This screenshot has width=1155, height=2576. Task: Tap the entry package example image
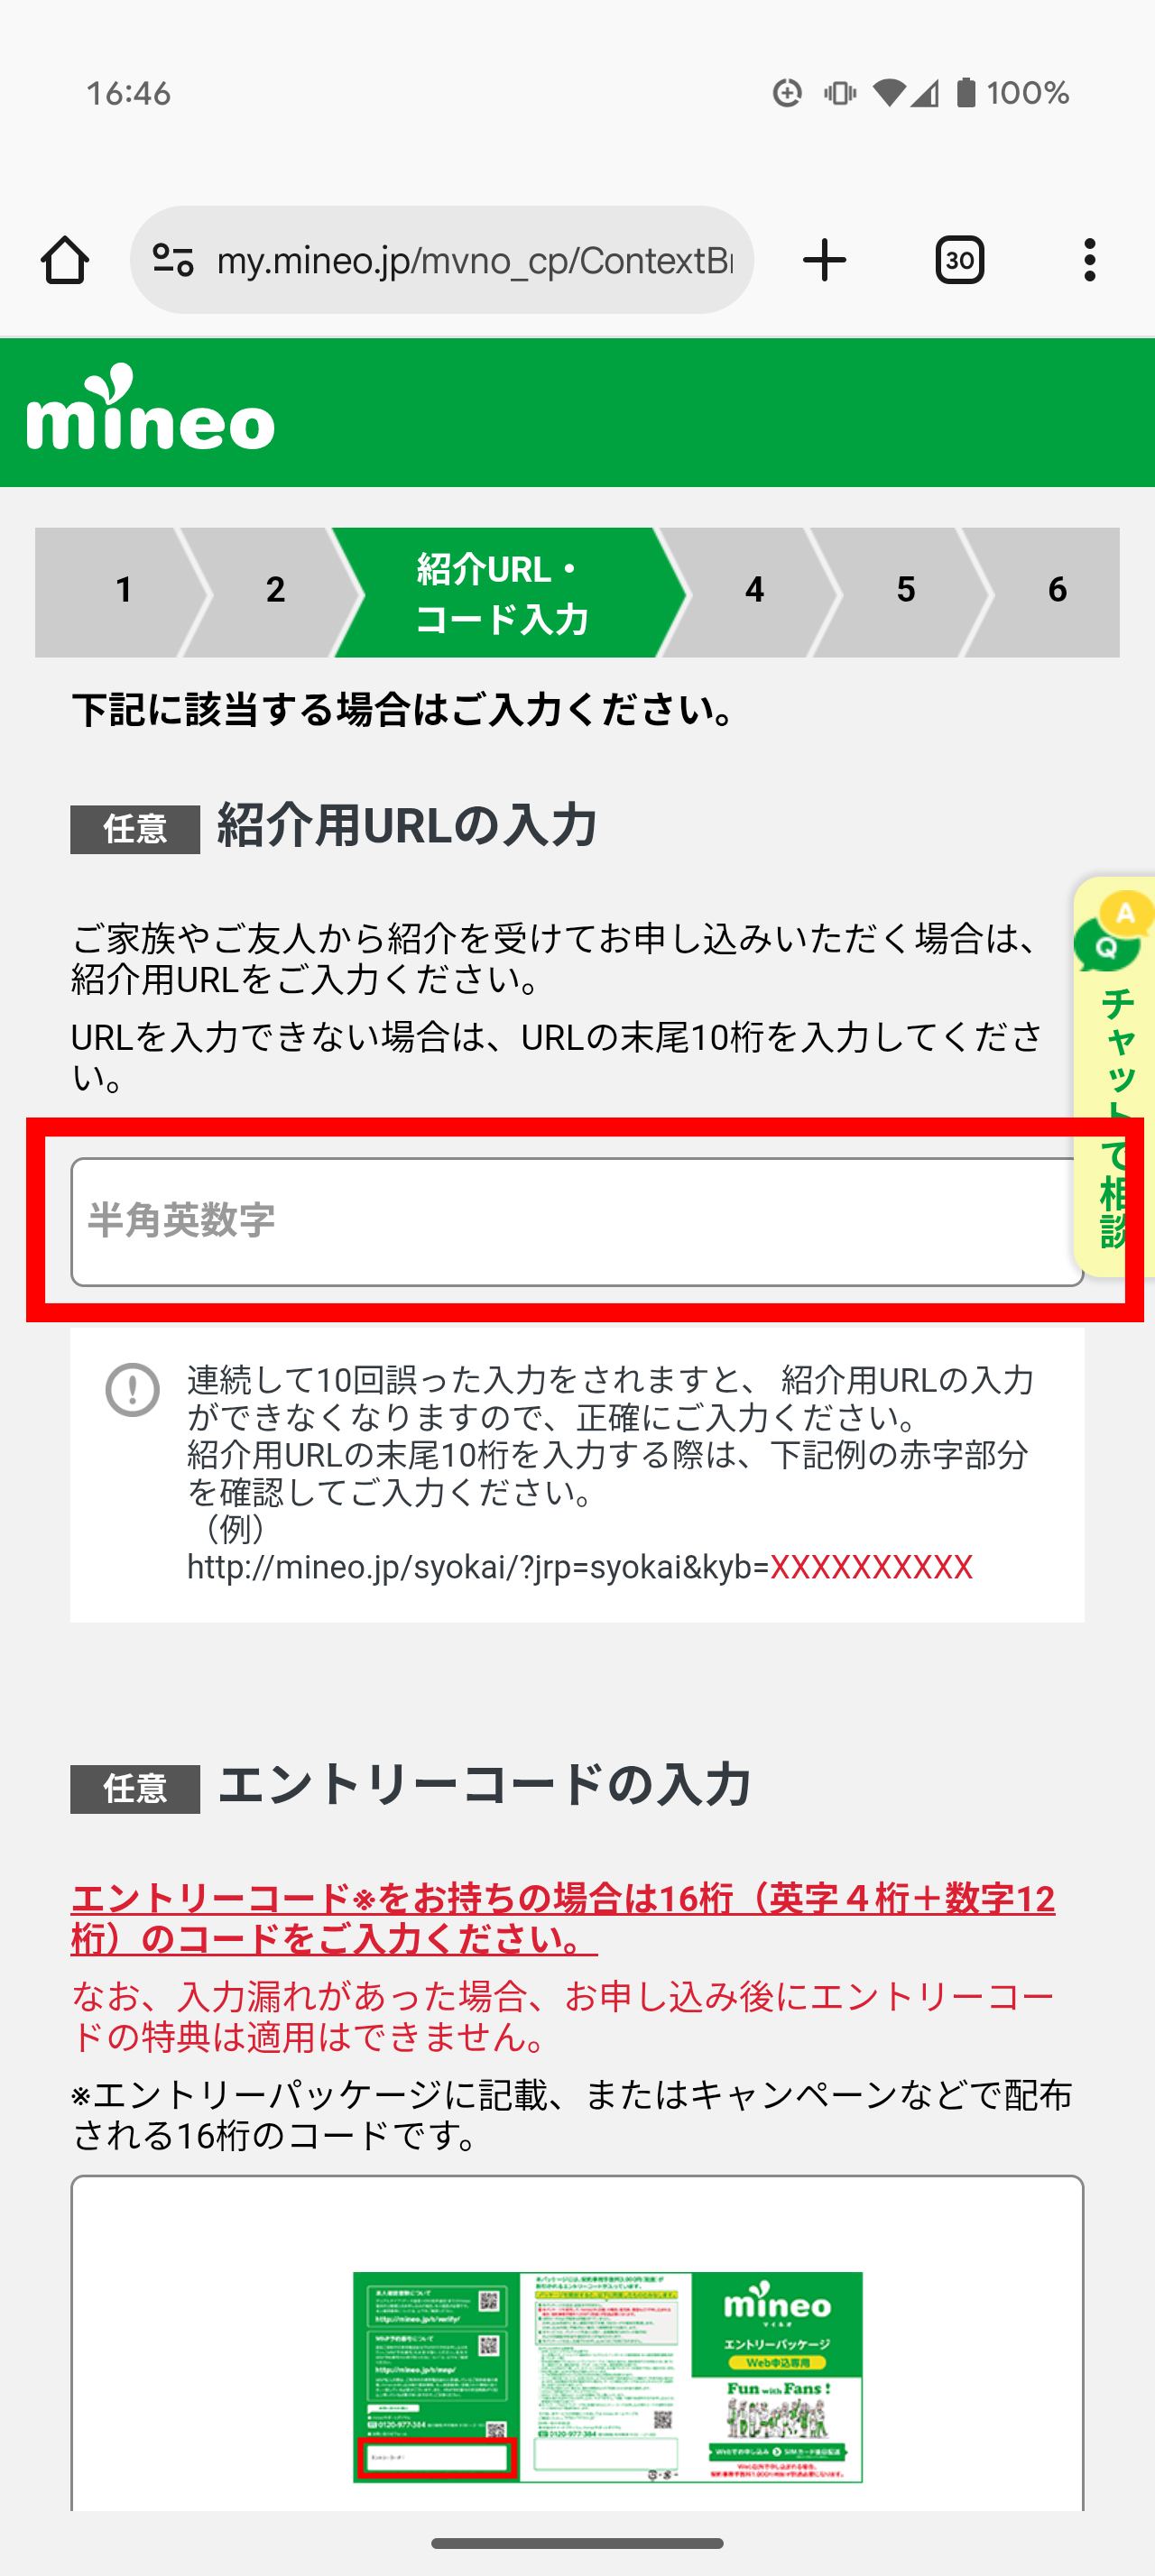click(607, 2376)
